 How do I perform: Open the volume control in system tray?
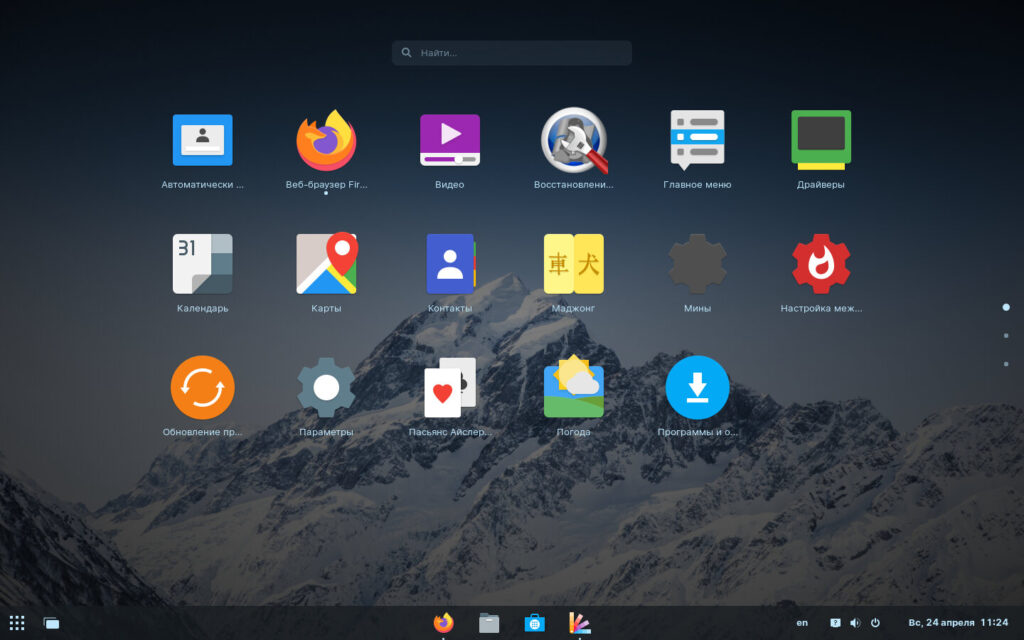pos(855,623)
